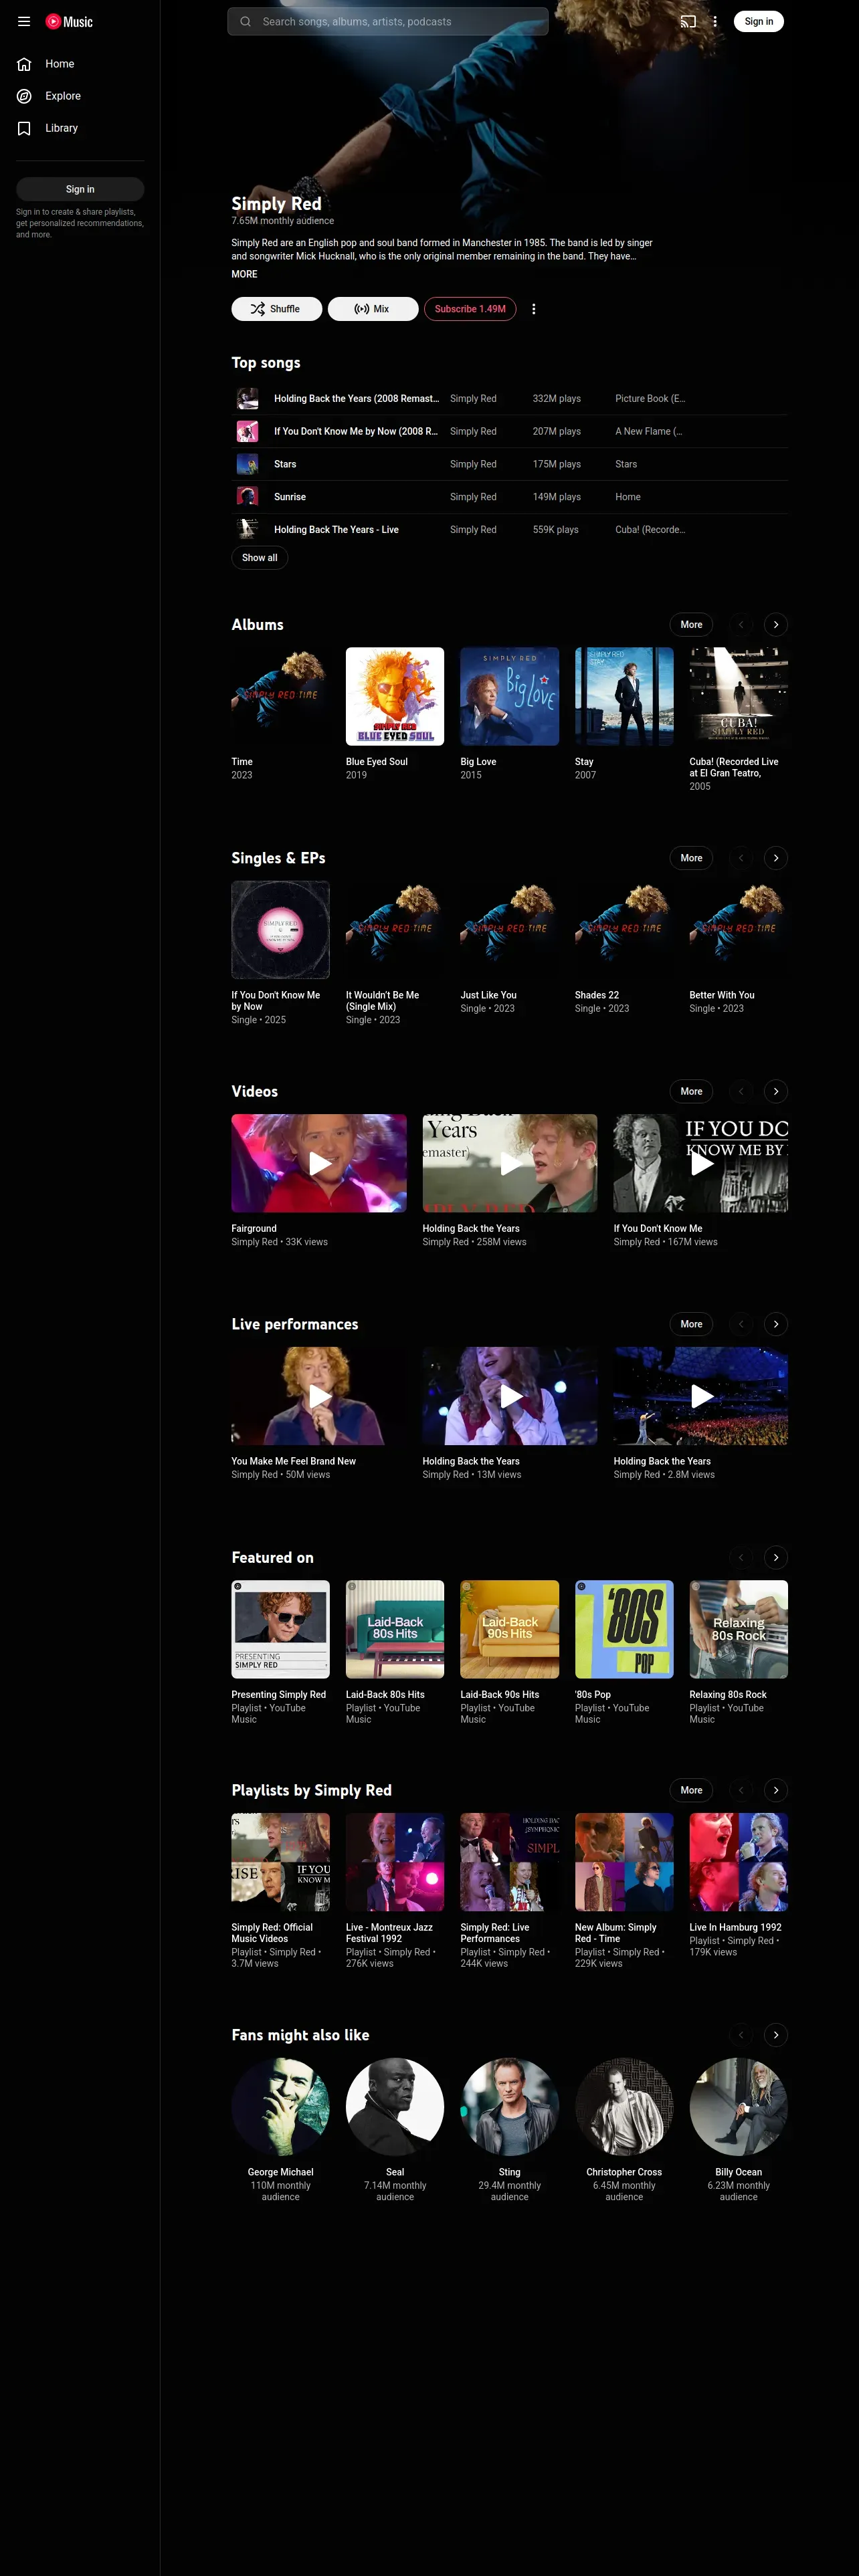Open the Big Love album cover
This screenshot has width=859, height=2576.
pyautogui.click(x=509, y=696)
